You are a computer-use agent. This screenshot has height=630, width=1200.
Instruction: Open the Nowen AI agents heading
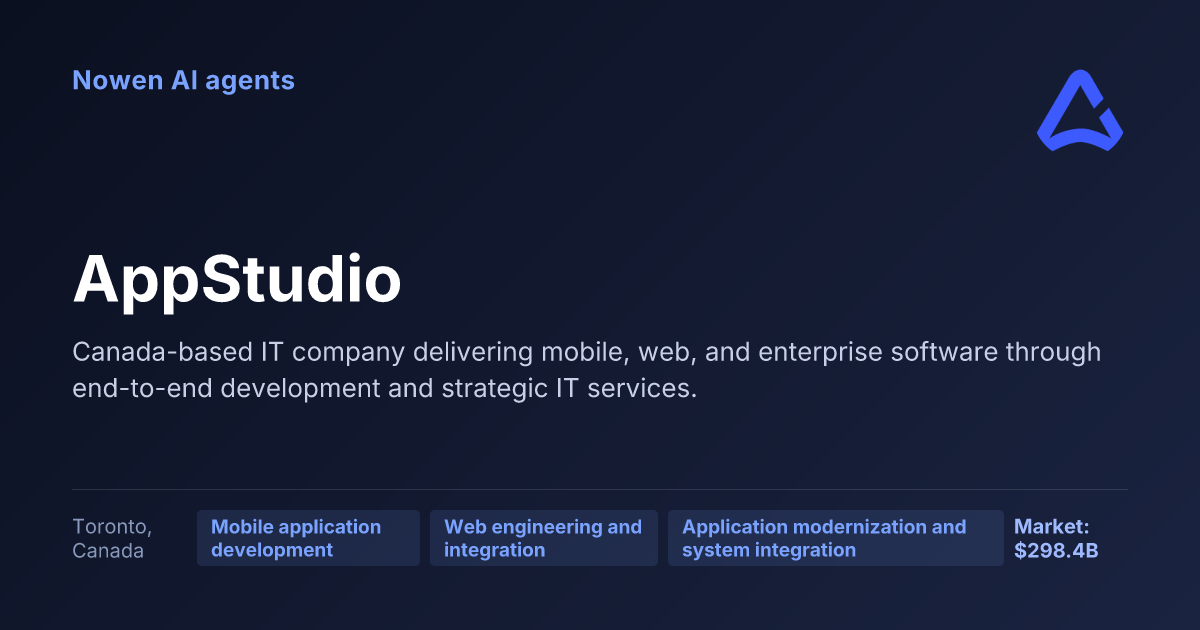click(183, 80)
